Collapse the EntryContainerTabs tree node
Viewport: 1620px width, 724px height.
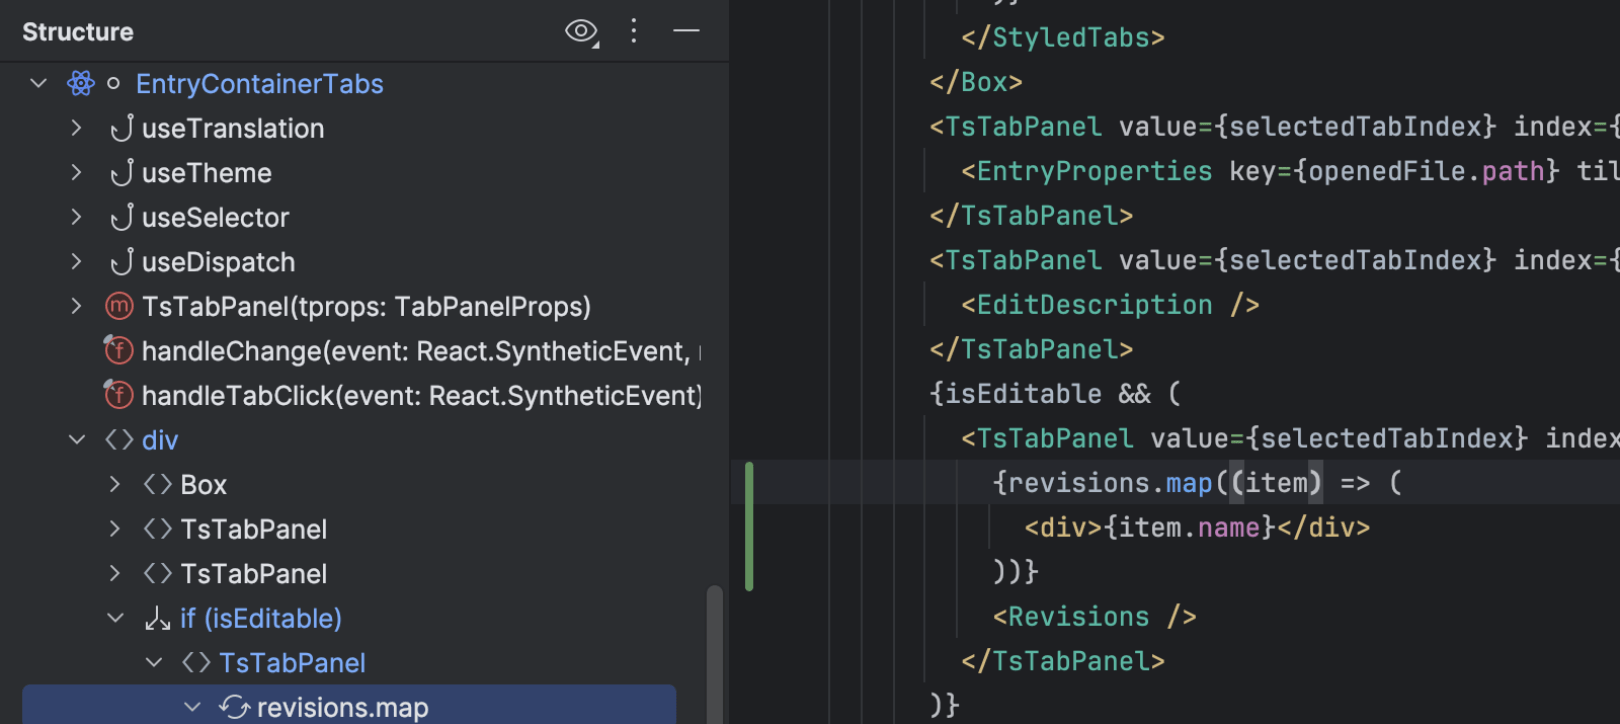click(39, 84)
